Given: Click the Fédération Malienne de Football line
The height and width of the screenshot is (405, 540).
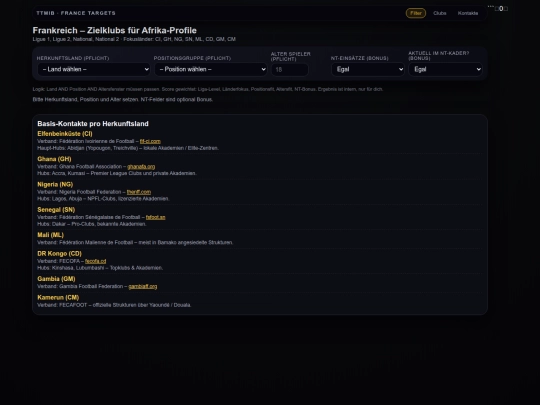Looking at the screenshot, I should pyautogui.click(x=135, y=242).
